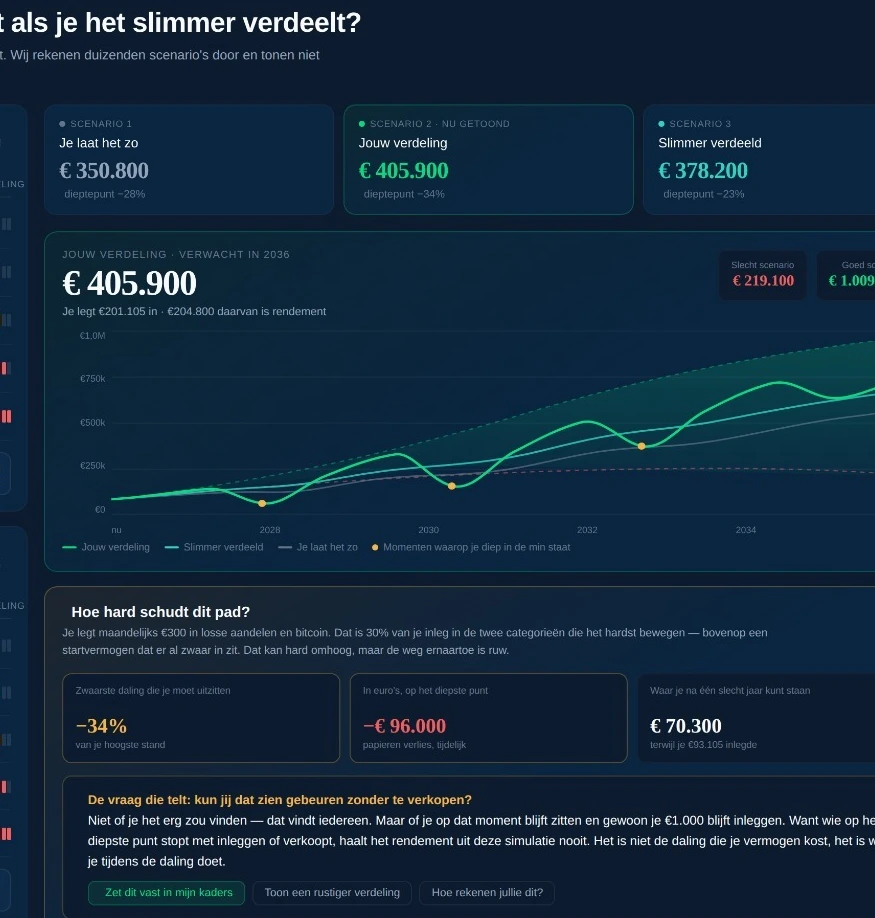Click 'van je hoogste stand' caption
The image size is (875, 918).
120,745
